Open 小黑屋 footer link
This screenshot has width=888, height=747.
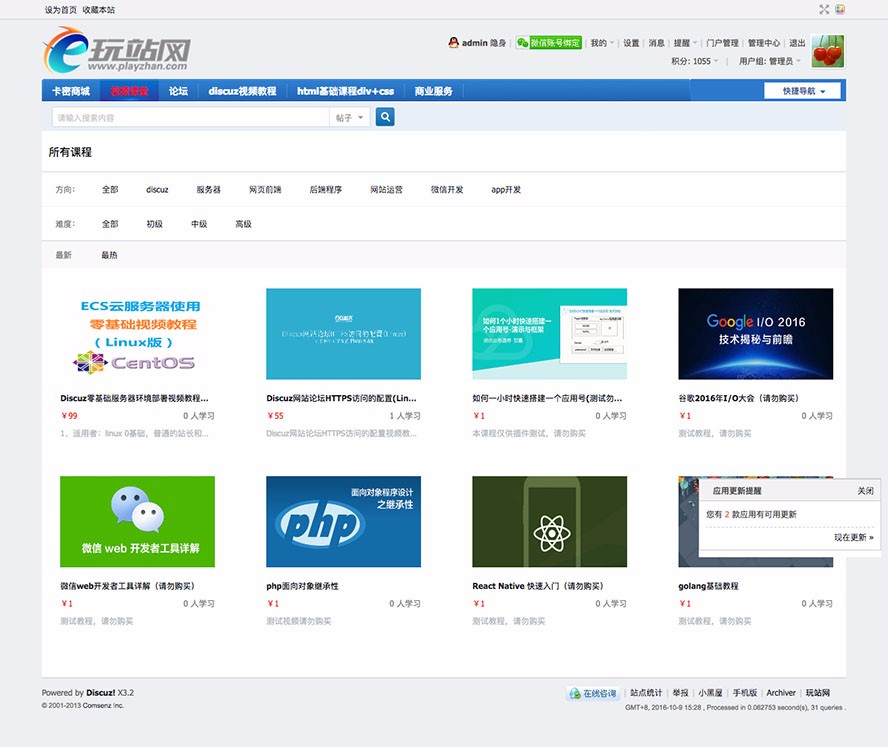(710, 693)
